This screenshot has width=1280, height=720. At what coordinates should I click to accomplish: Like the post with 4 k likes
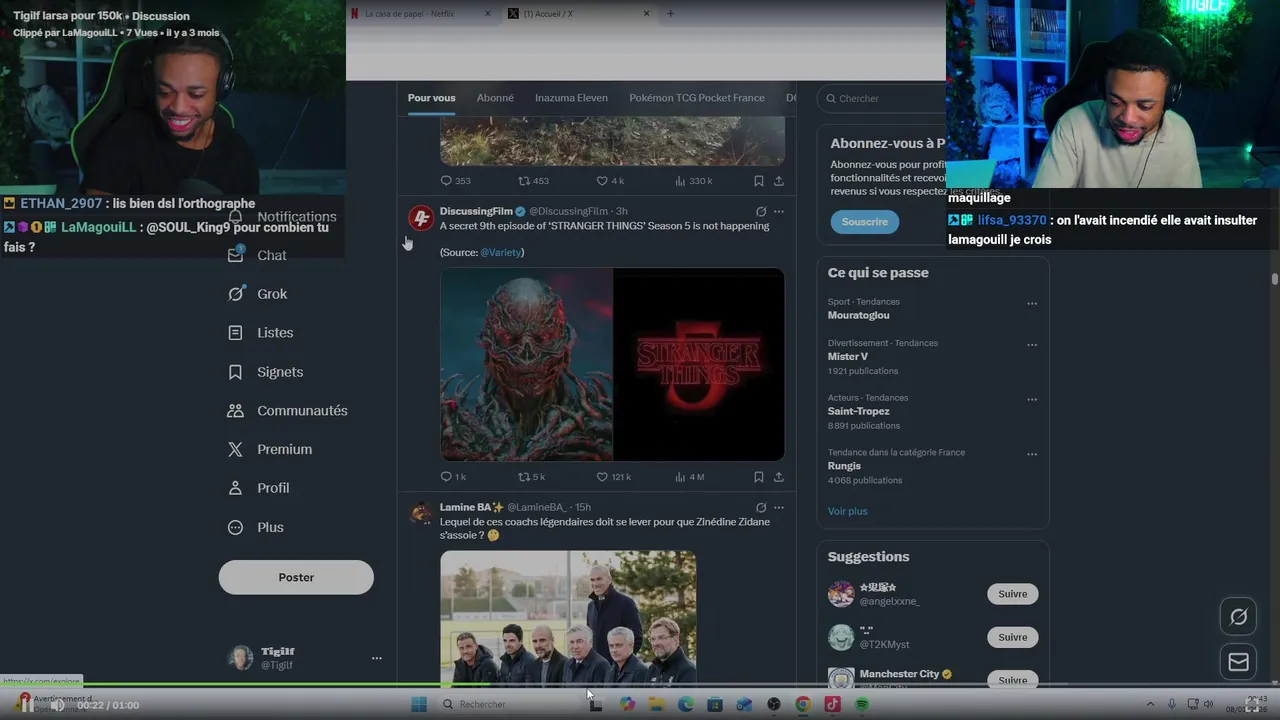pyautogui.click(x=610, y=181)
